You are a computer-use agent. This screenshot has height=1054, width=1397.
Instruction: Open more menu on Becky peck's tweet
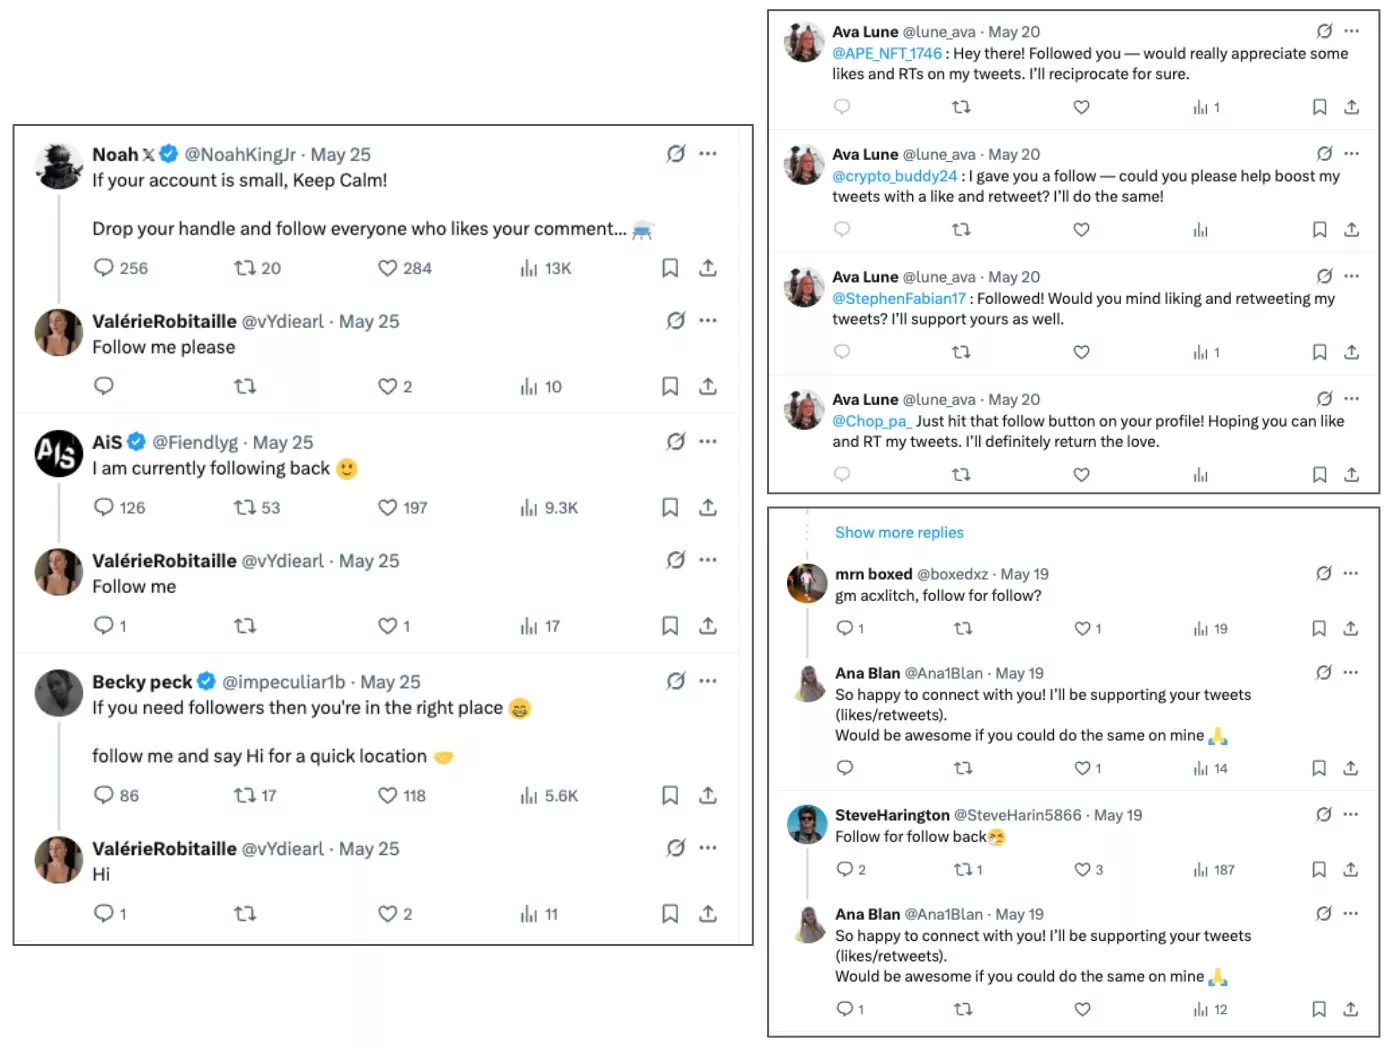(708, 681)
